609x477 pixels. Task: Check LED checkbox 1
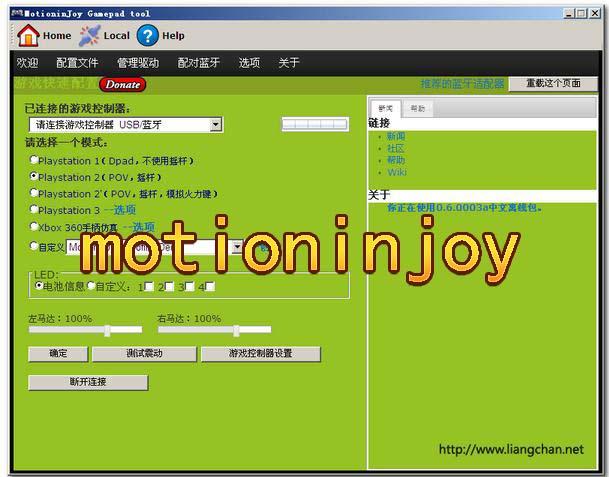(149, 287)
